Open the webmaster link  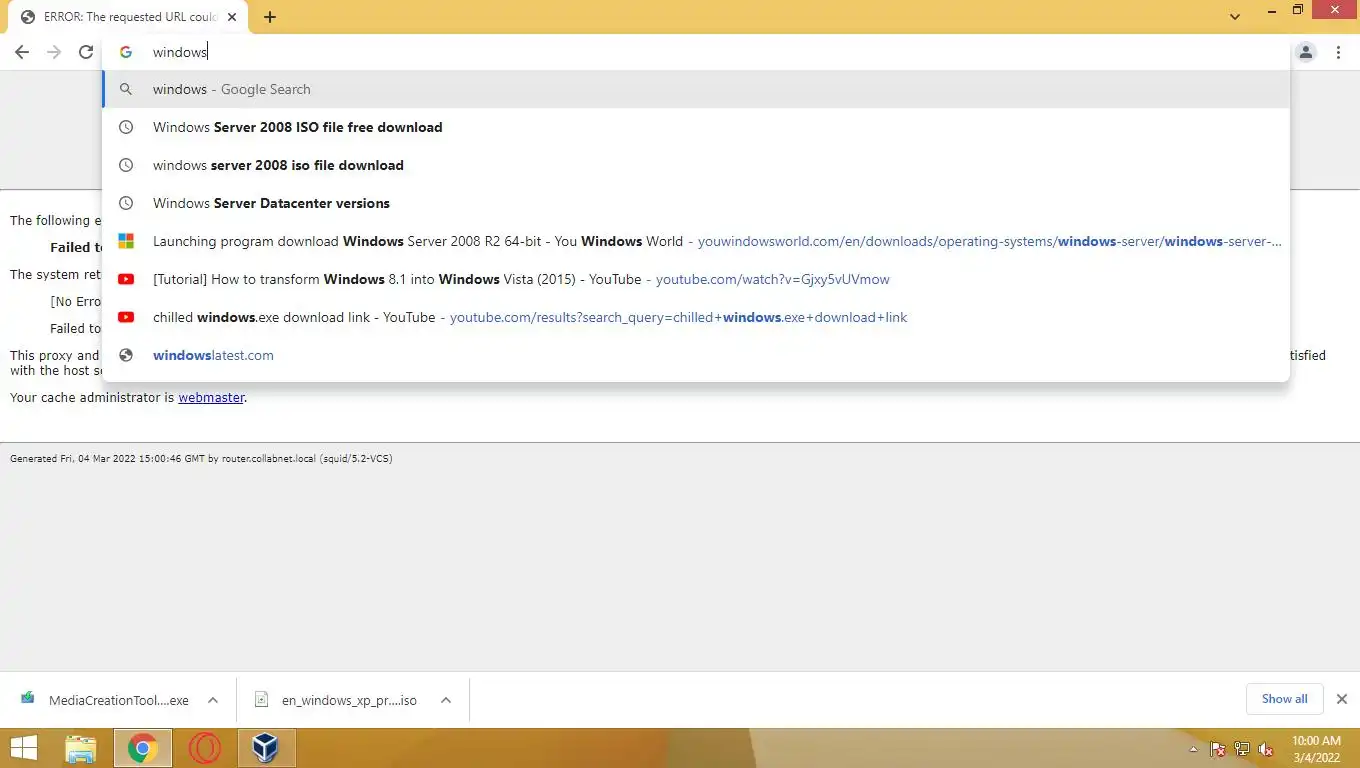(x=211, y=397)
